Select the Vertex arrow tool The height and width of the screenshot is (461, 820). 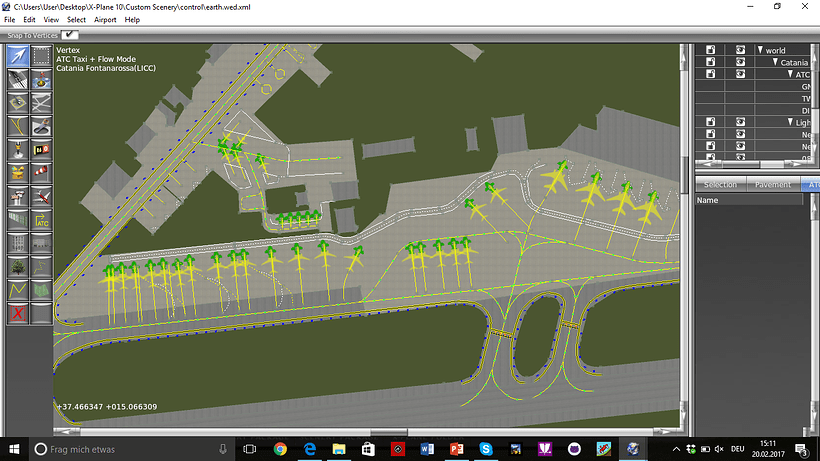(18, 55)
